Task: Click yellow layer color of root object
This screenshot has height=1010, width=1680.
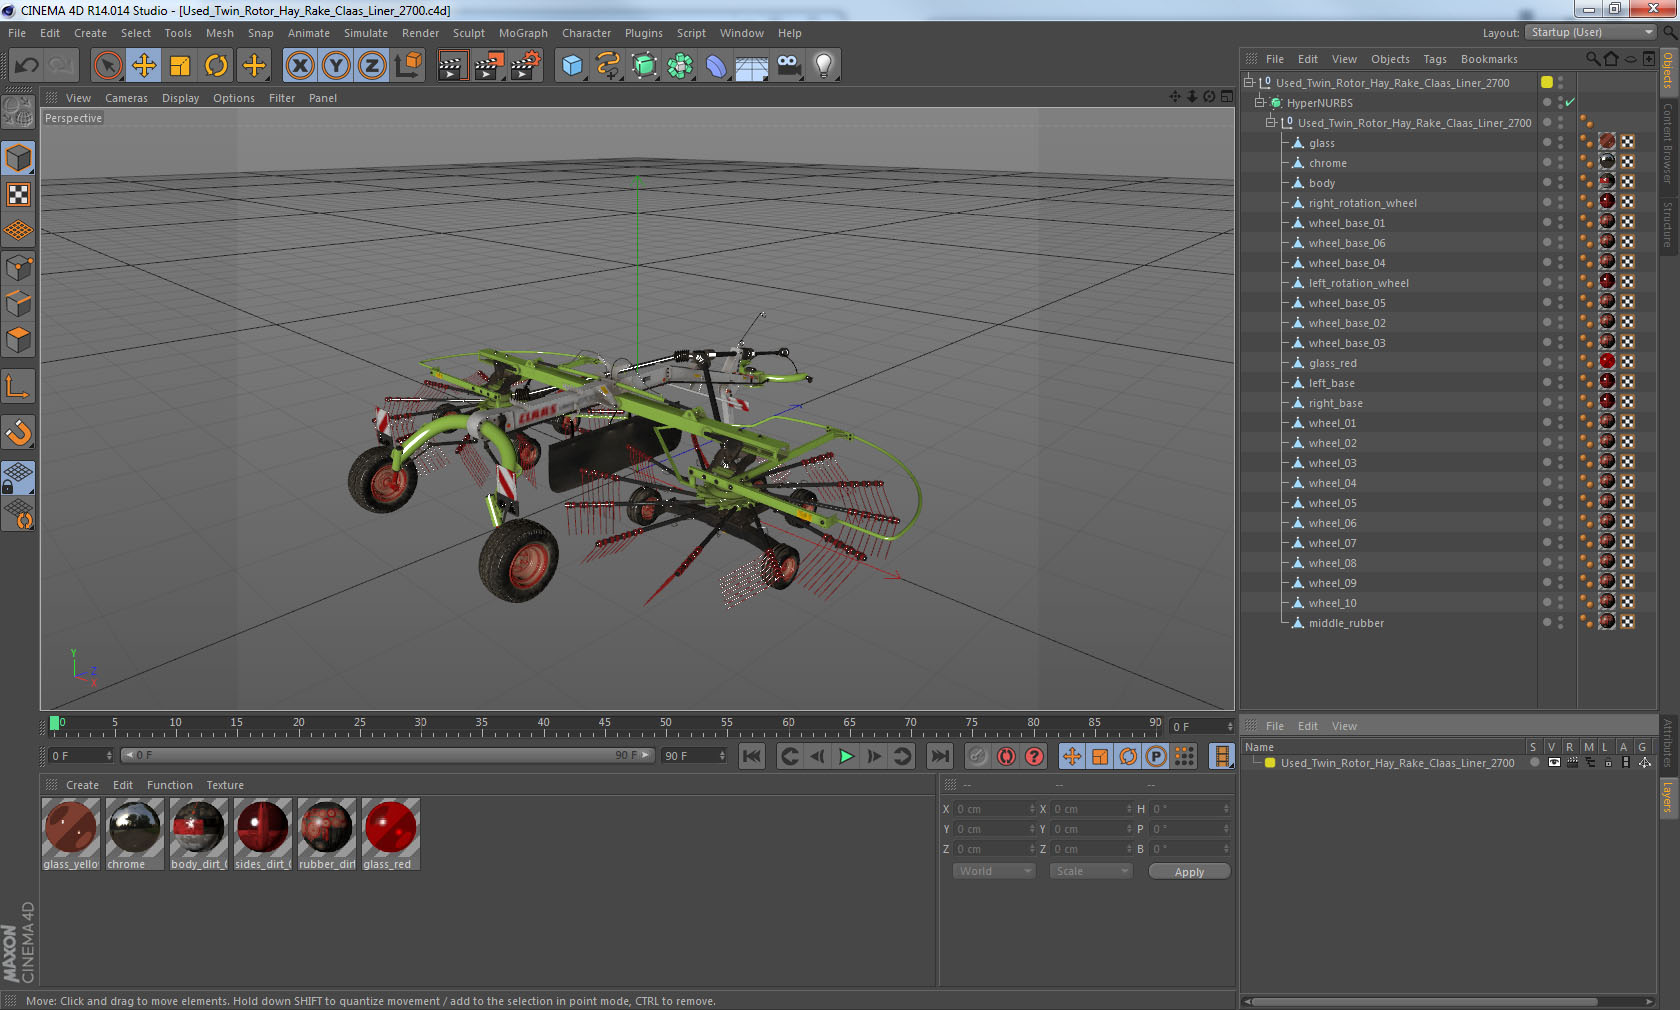Action: coord(1547,82)
